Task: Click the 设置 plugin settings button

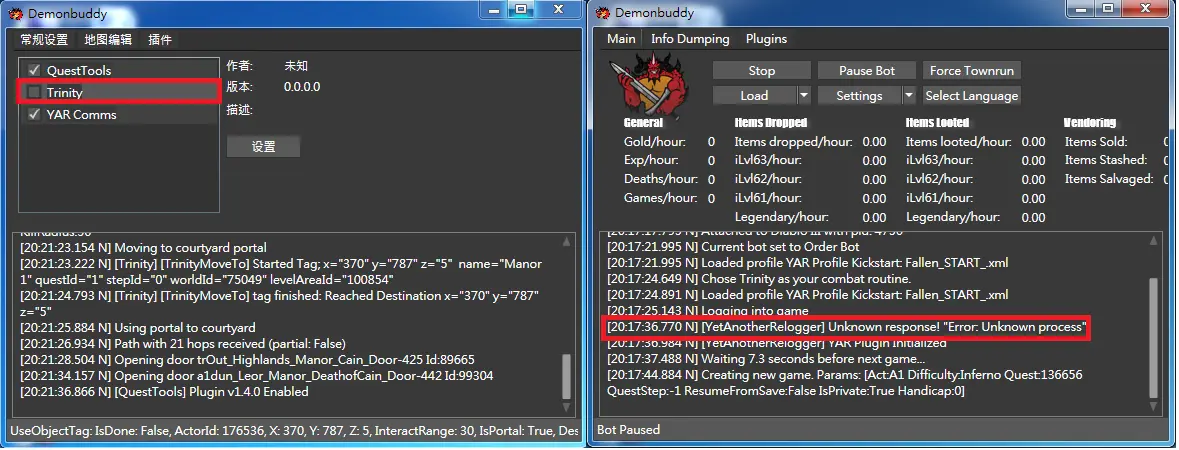Action: [263, 147]
